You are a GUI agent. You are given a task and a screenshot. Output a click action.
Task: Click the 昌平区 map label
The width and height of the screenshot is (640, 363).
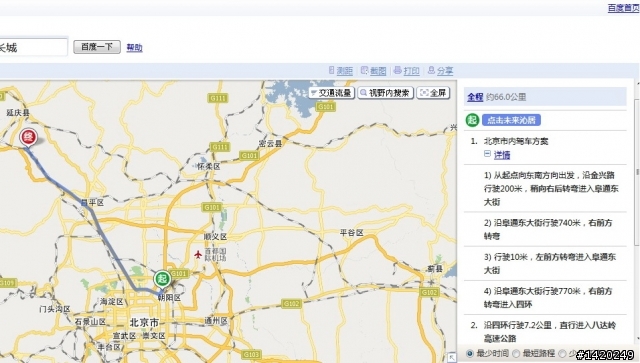[x=92, y=202]
